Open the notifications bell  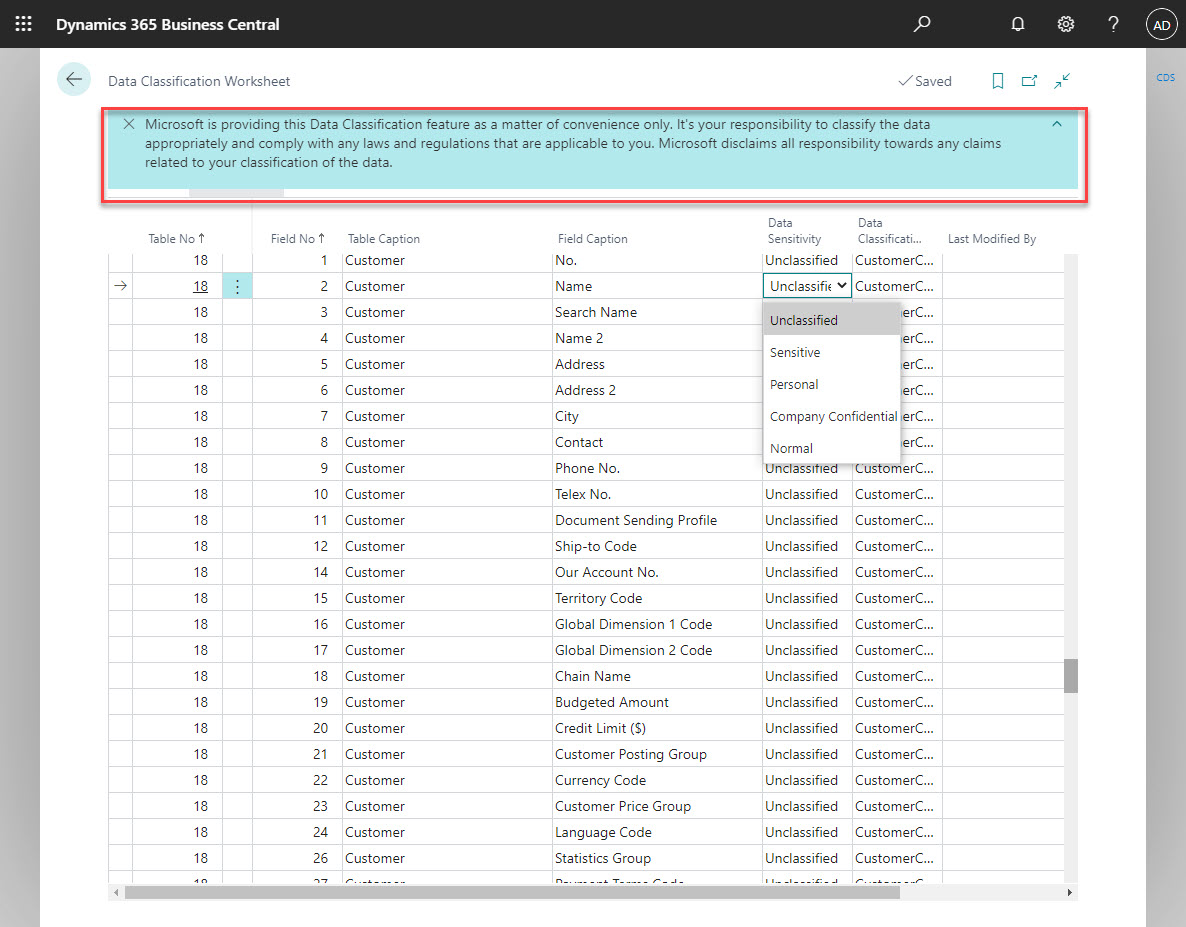coord(1017,24)
